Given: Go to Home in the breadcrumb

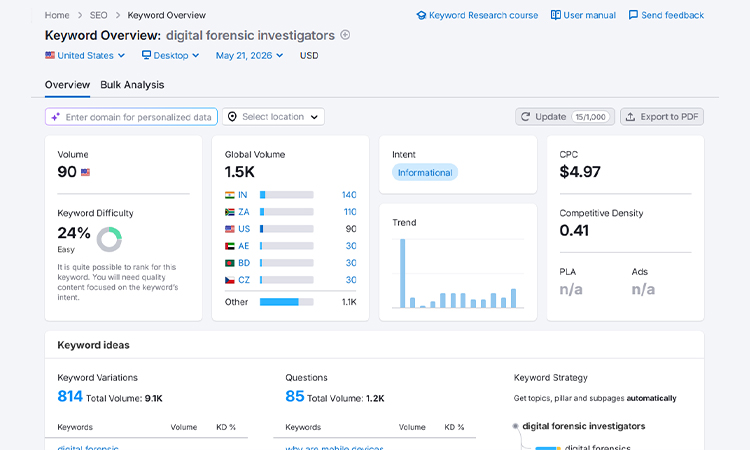Looking at the screenshot, I should pos(57,15).
